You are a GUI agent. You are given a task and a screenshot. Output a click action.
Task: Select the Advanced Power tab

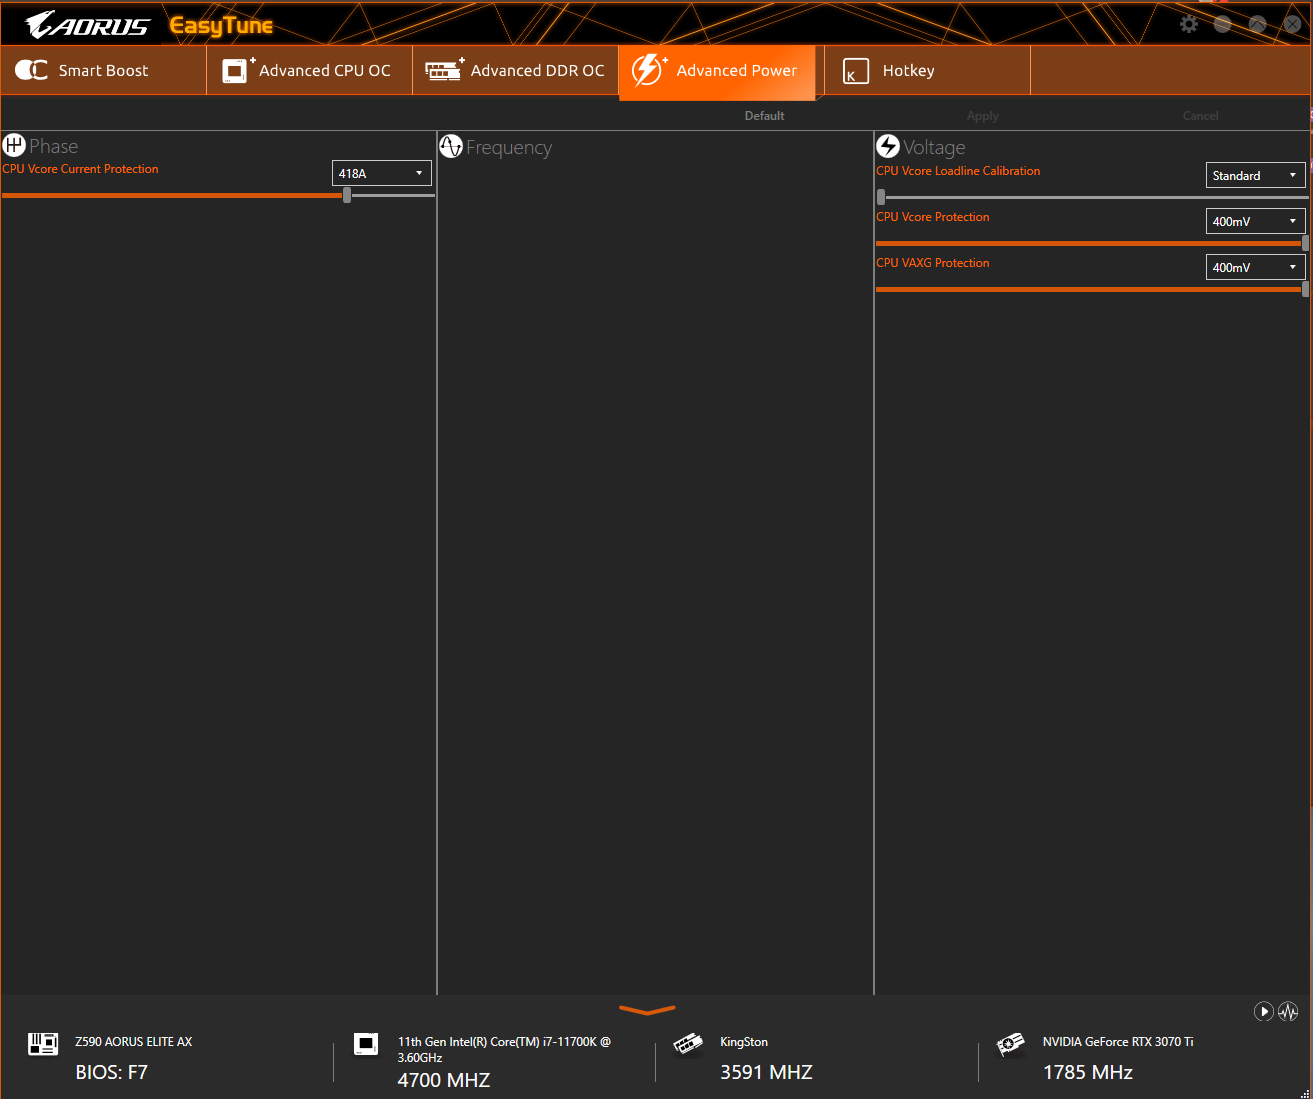pyautogui.click(x=717, y=72)
